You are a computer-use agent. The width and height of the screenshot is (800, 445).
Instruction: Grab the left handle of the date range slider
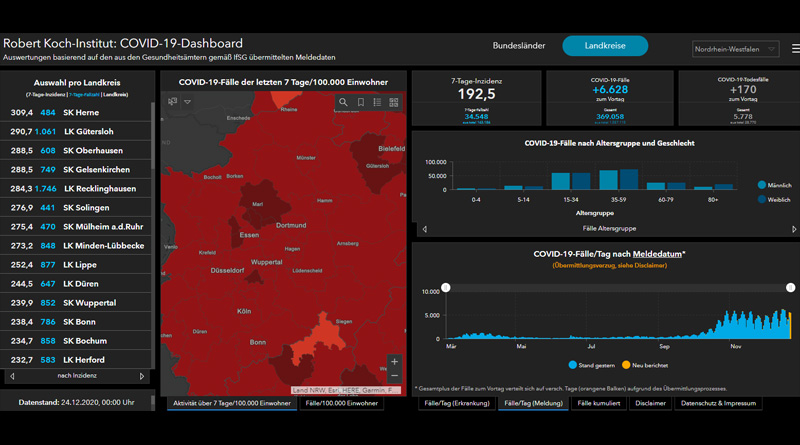(x=446, y=288)
